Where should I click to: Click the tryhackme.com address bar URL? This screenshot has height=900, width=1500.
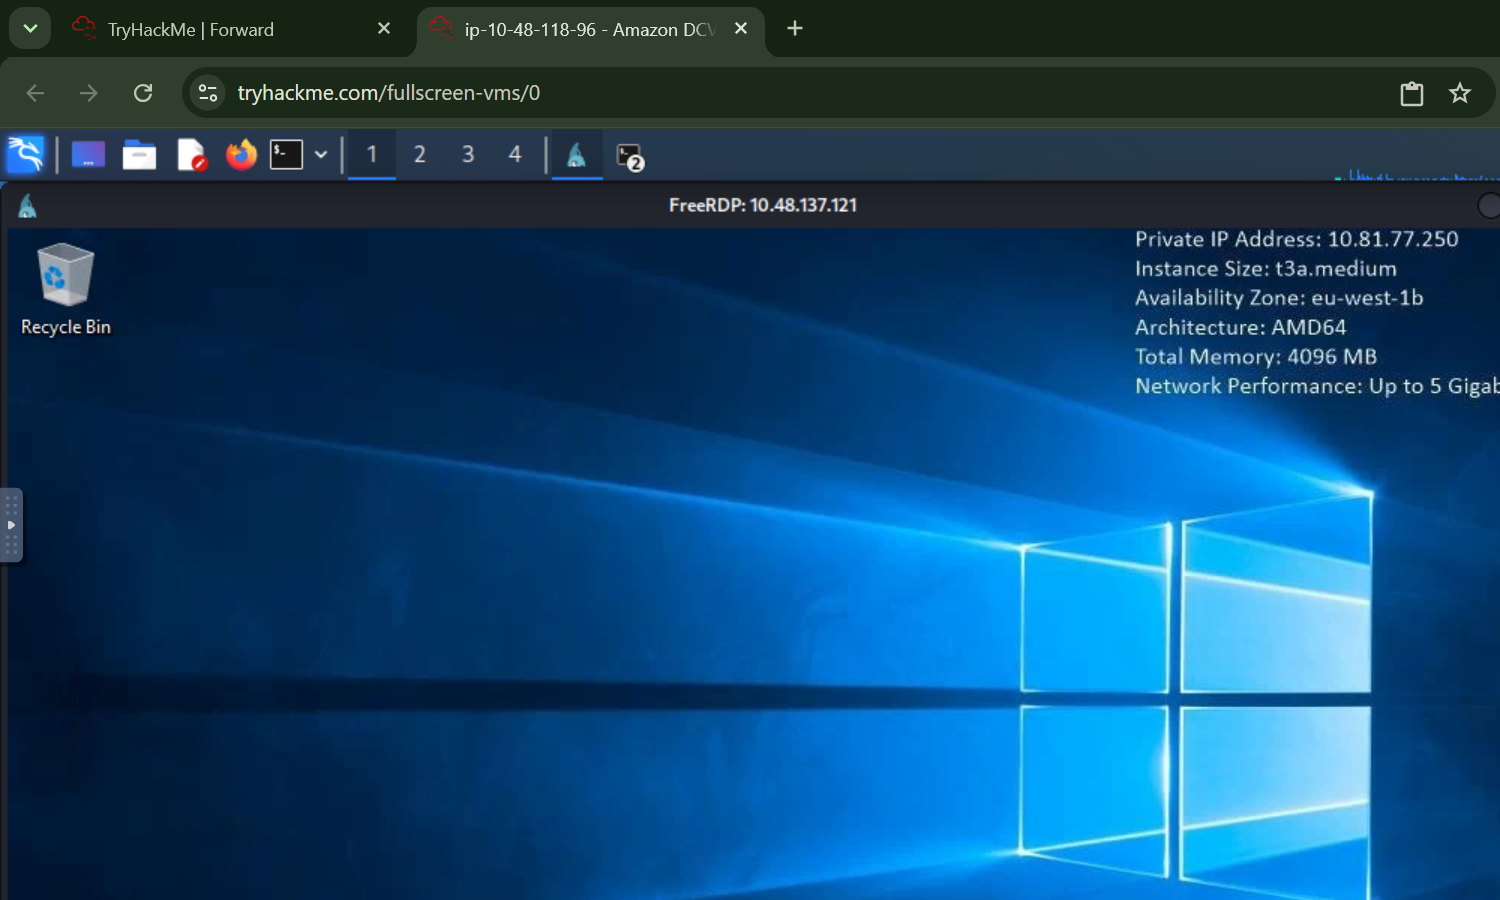389,93
